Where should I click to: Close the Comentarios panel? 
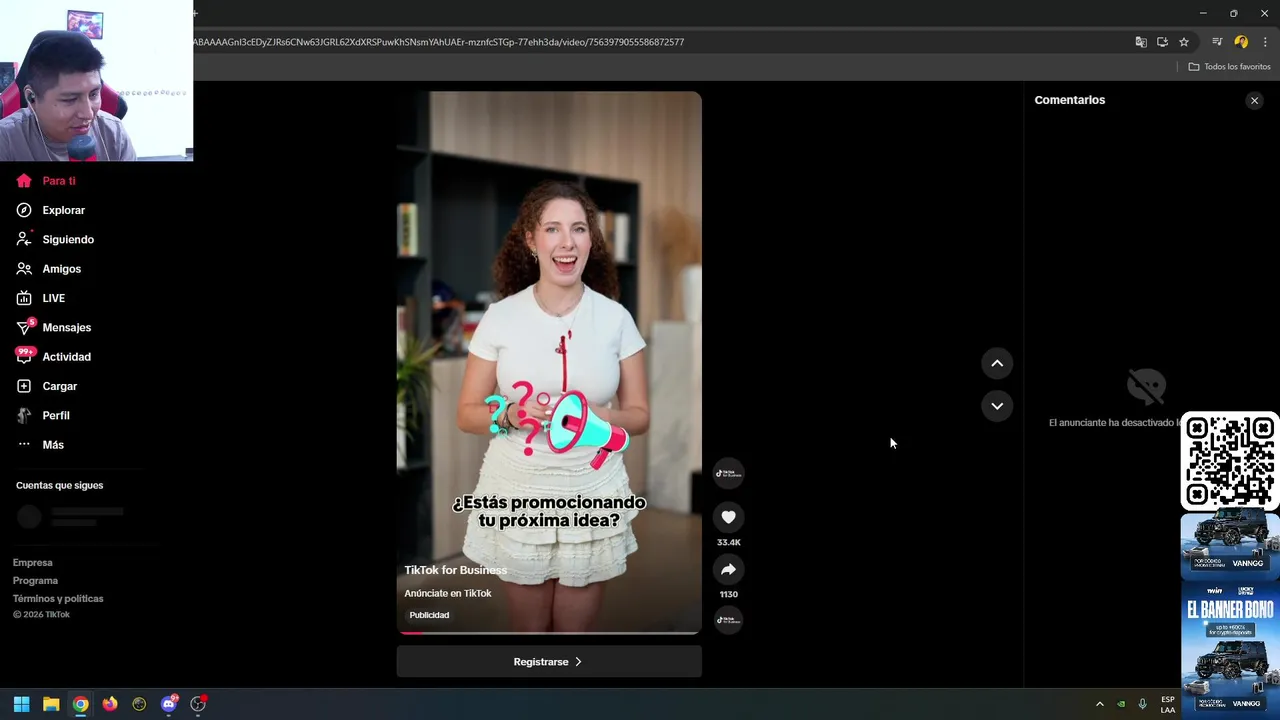(1254, 100)
